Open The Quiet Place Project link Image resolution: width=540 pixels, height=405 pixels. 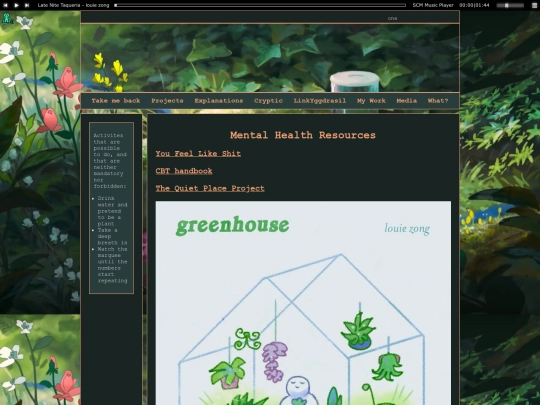tap(210, 188)
